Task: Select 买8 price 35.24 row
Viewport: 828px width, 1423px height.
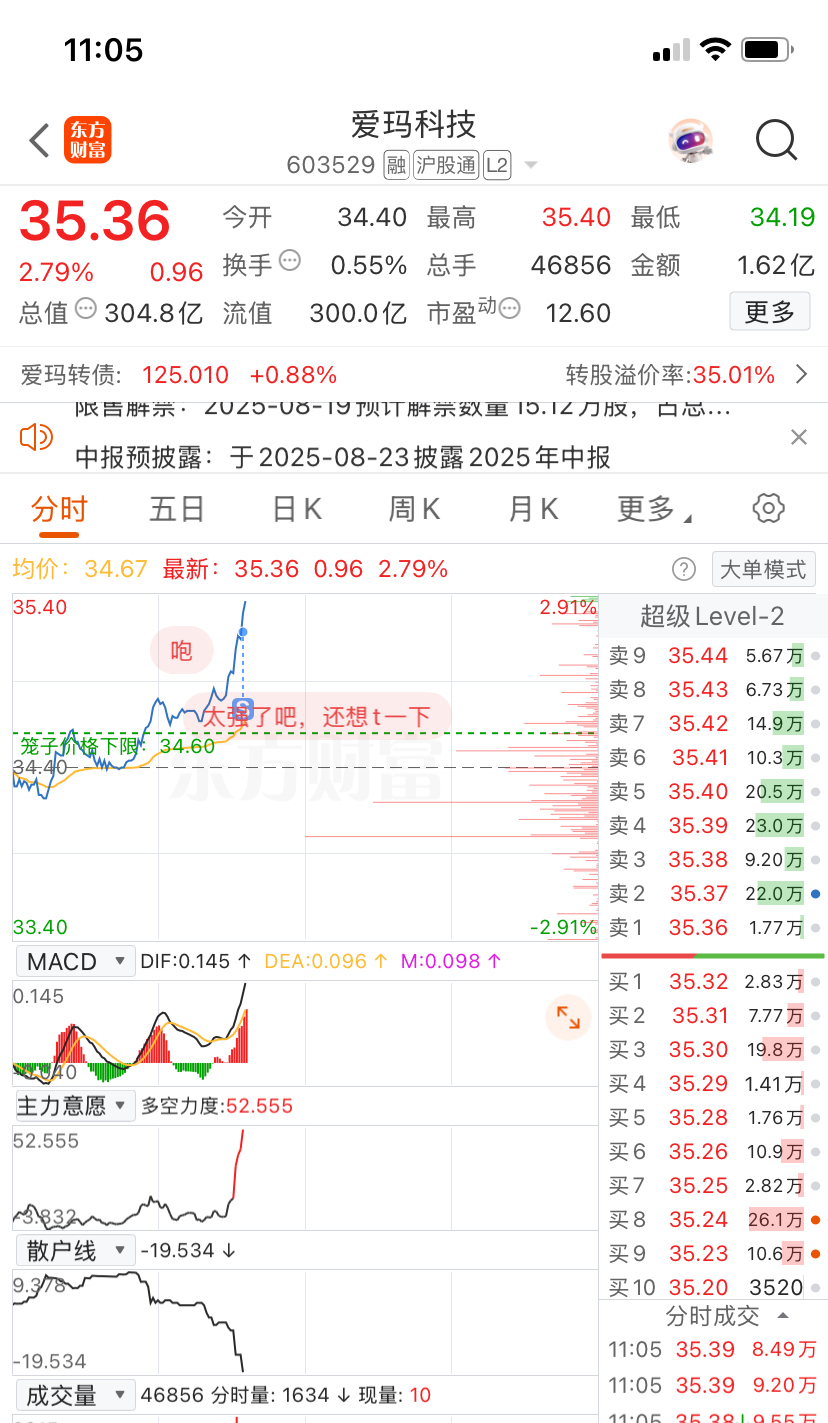Action: [714, 1219]
